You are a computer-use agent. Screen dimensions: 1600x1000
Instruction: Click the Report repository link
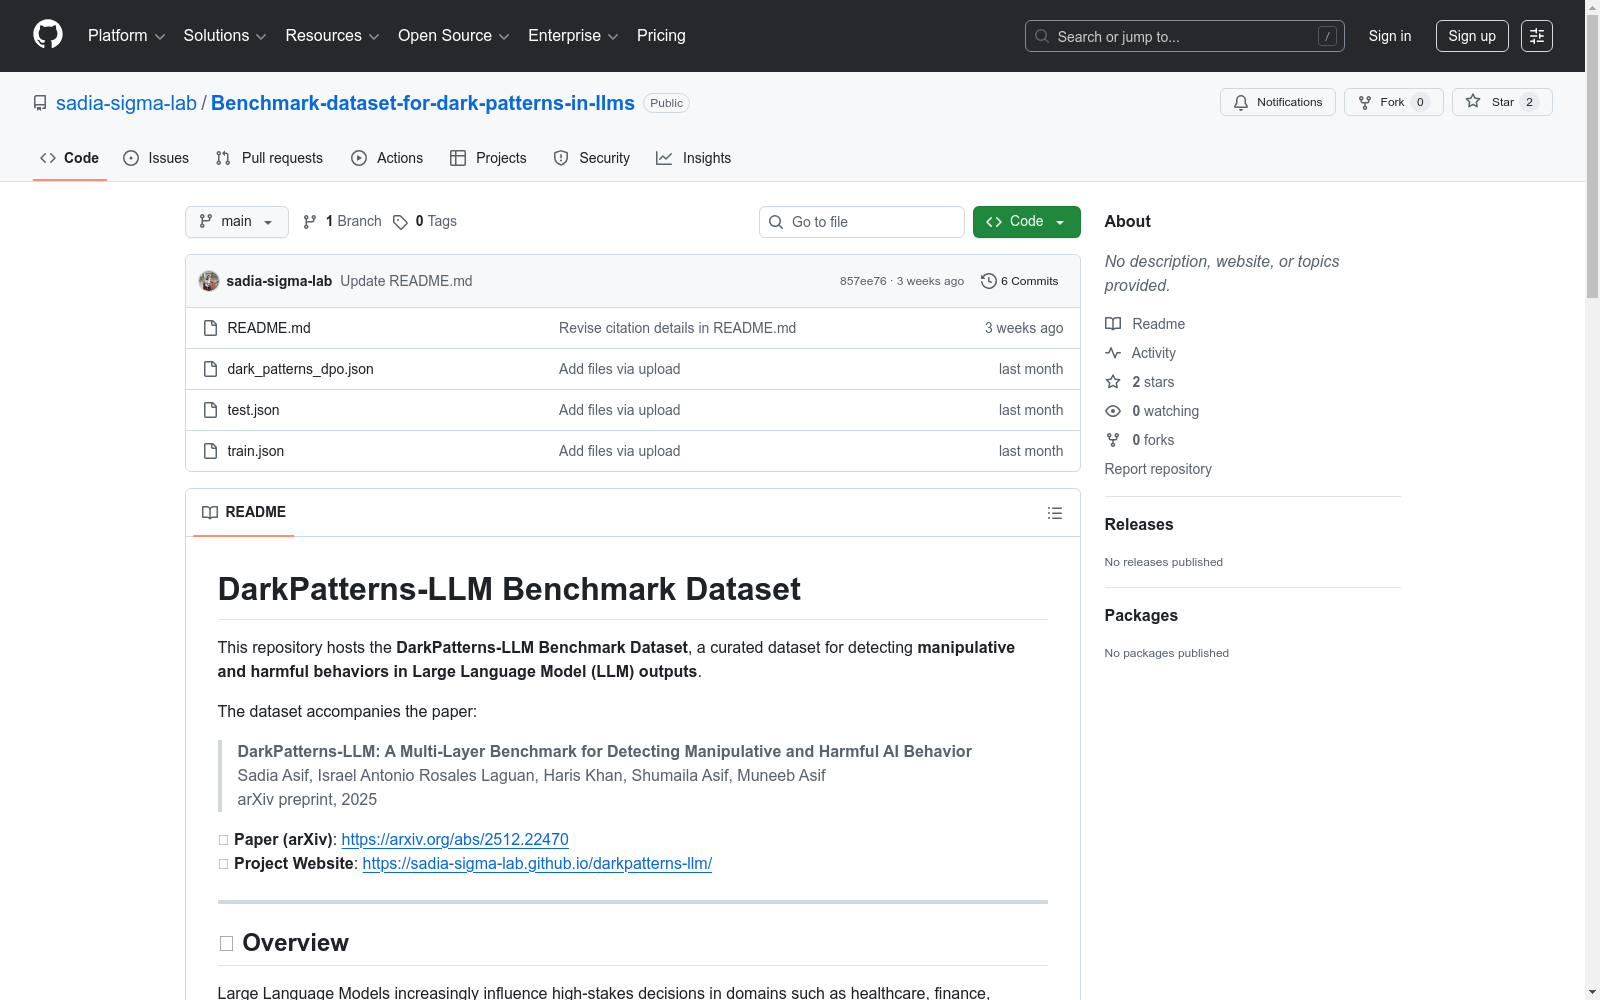(1158, 469)
